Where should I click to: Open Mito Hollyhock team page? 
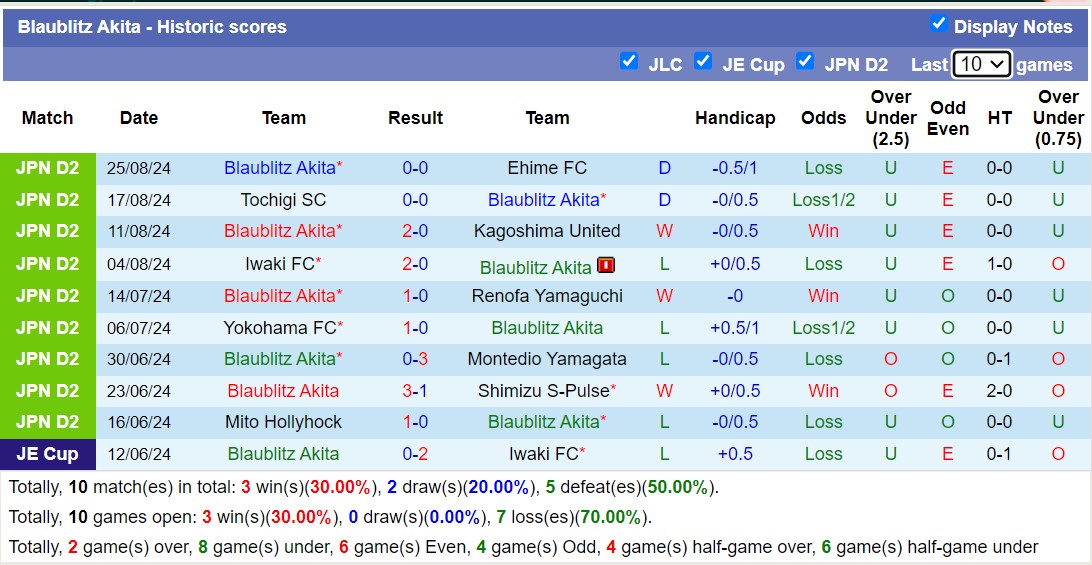tap(283, 422)
